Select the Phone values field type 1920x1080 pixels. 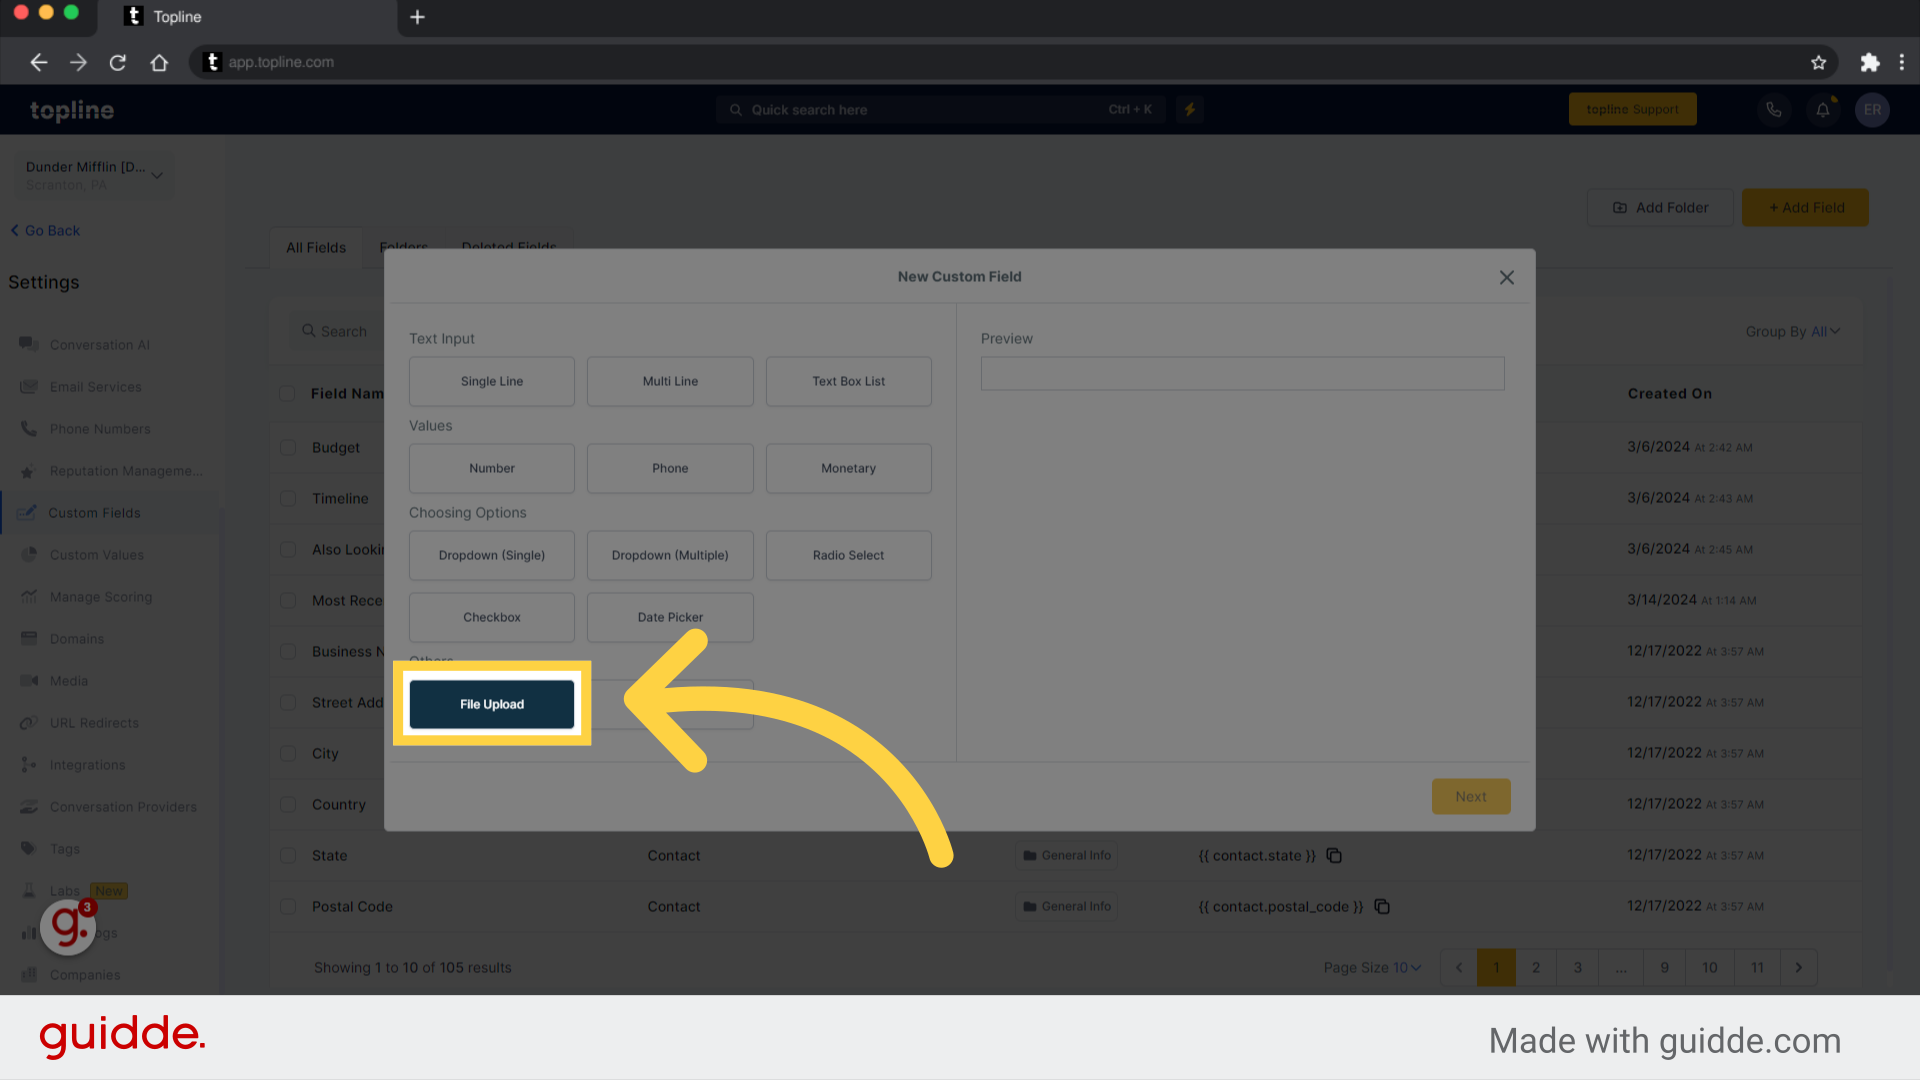pyautogui.click(x=669, y=467)
